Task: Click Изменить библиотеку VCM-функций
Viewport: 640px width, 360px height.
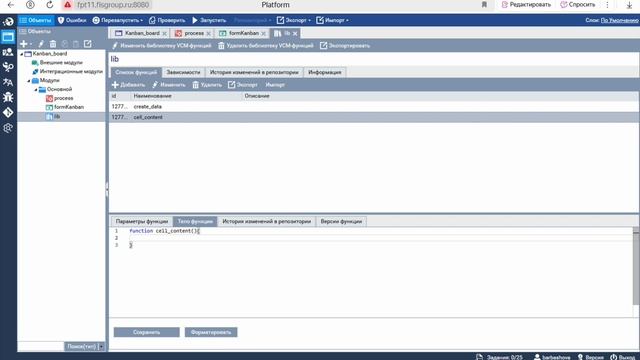Action: coord(162,46)
